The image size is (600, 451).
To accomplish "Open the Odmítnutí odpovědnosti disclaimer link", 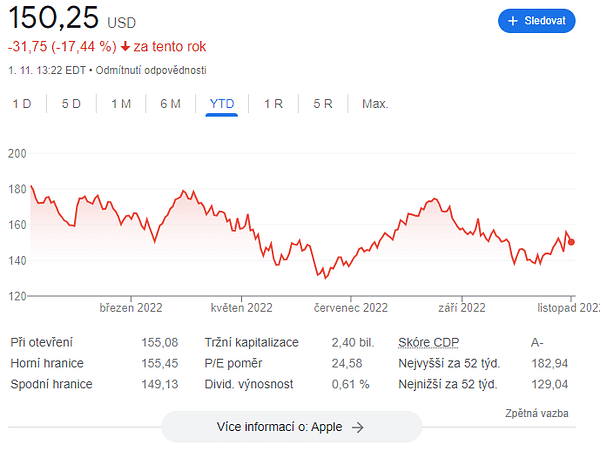I will [x=151, y=70].
